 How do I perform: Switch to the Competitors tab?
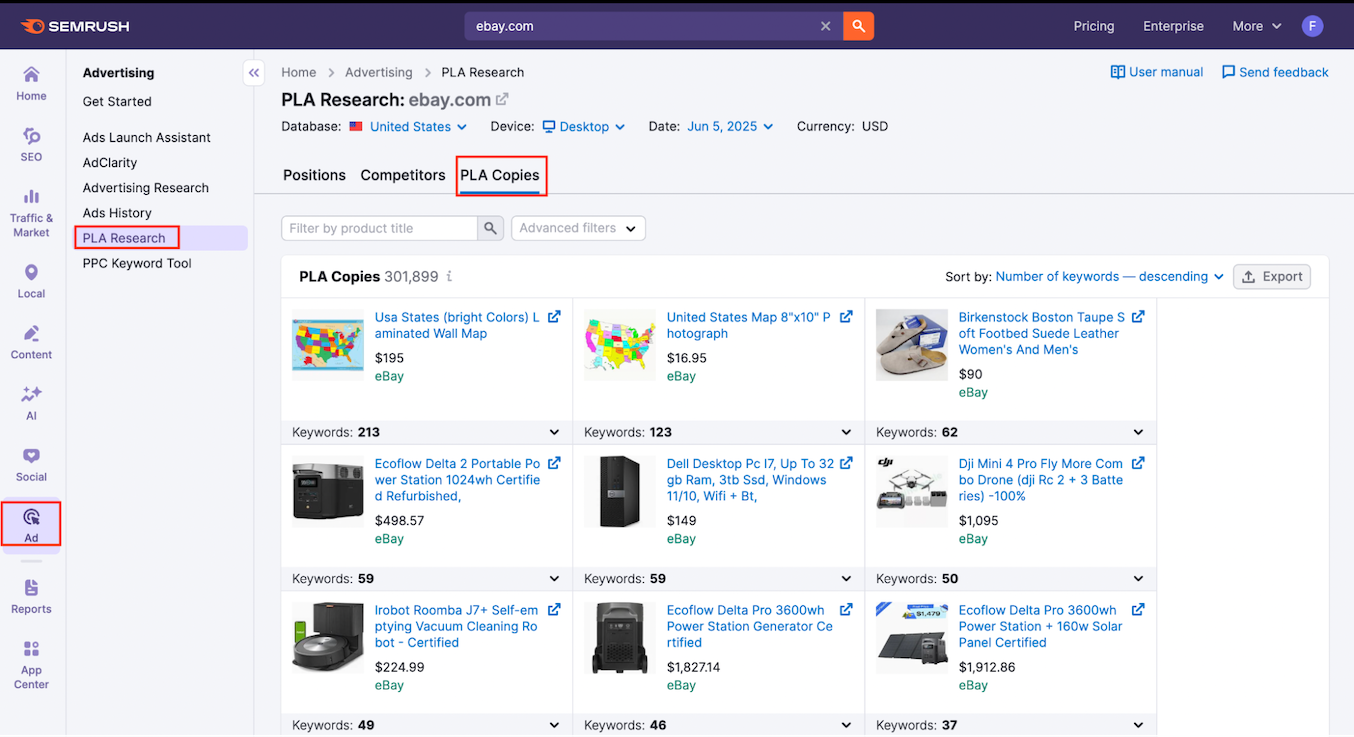coord(403,175)
